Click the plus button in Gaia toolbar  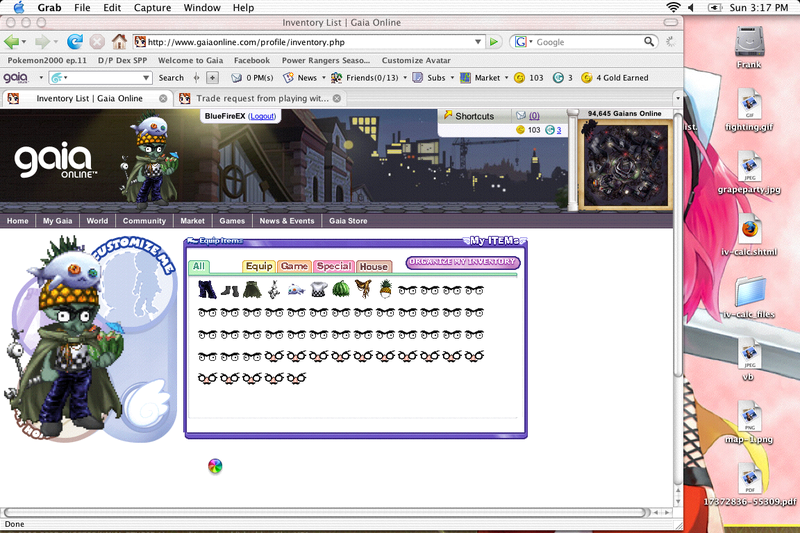coord(212,78)
